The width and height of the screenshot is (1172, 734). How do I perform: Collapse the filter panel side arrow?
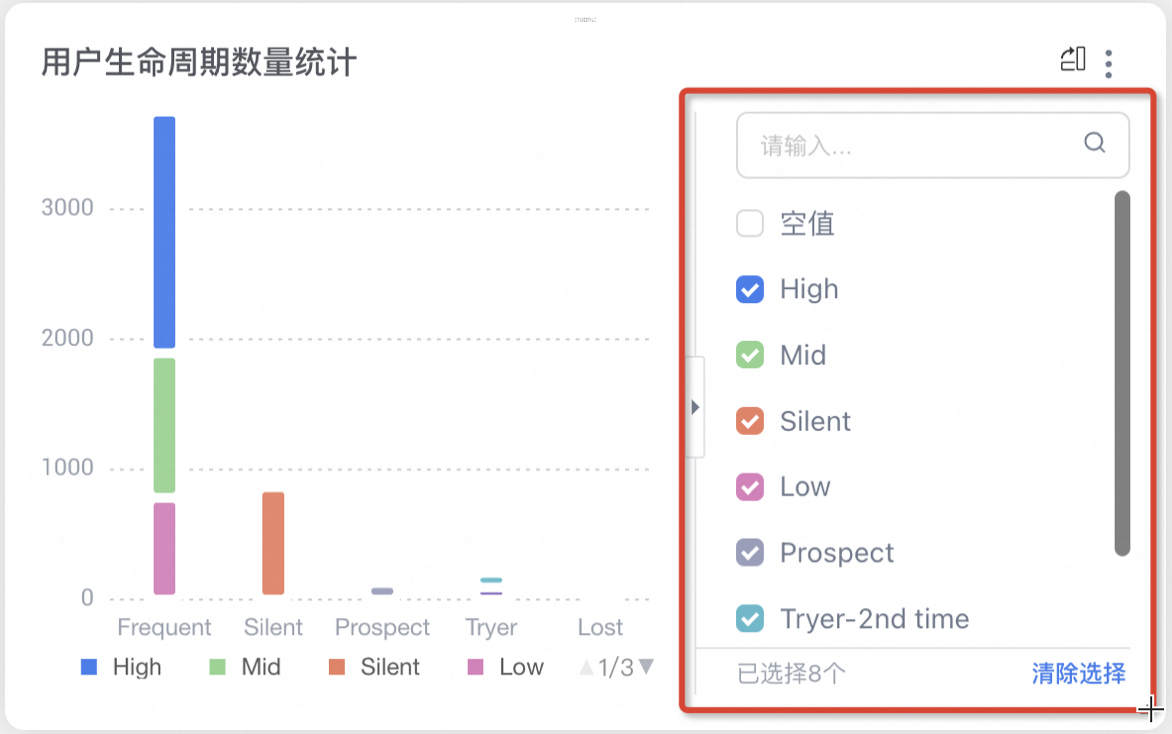tap(695, 407)
